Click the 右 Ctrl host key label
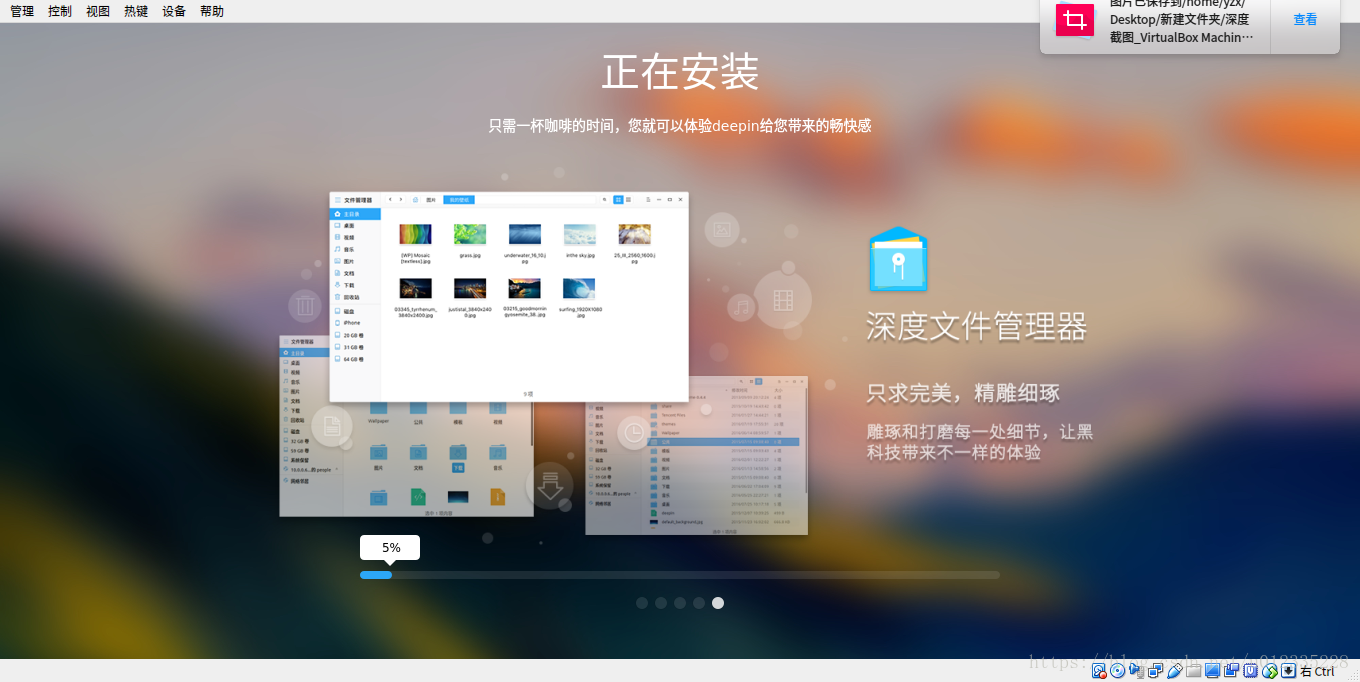 1317,671
